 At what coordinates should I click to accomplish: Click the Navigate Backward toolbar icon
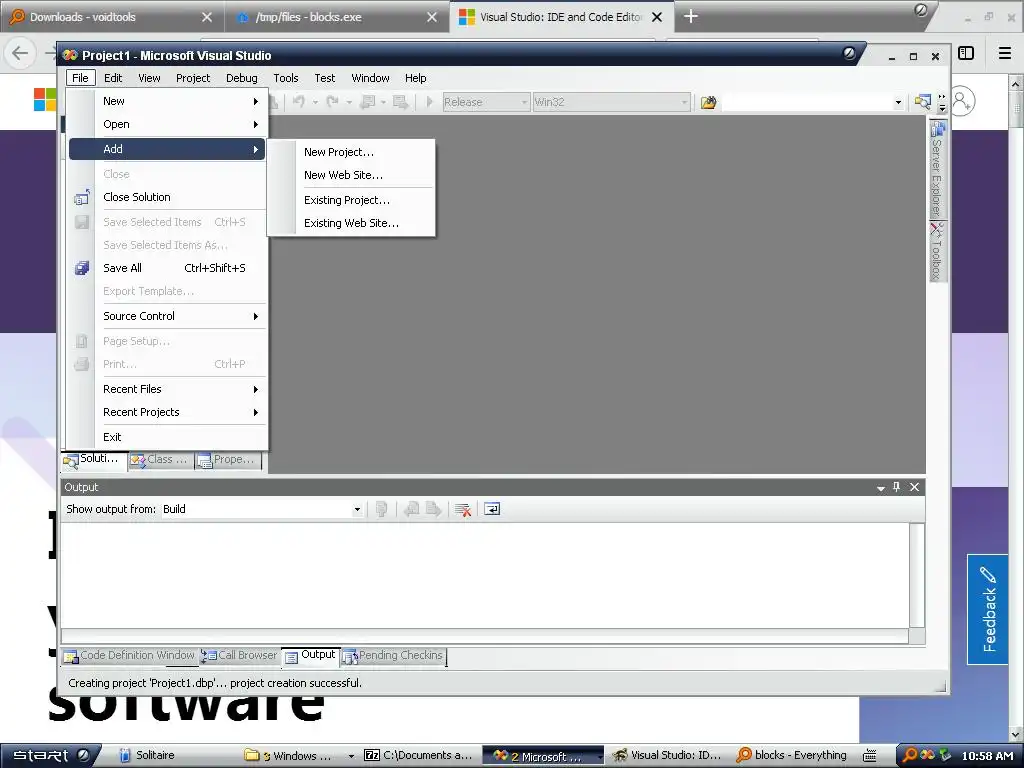pyautogui.click(x=368, y=102)
